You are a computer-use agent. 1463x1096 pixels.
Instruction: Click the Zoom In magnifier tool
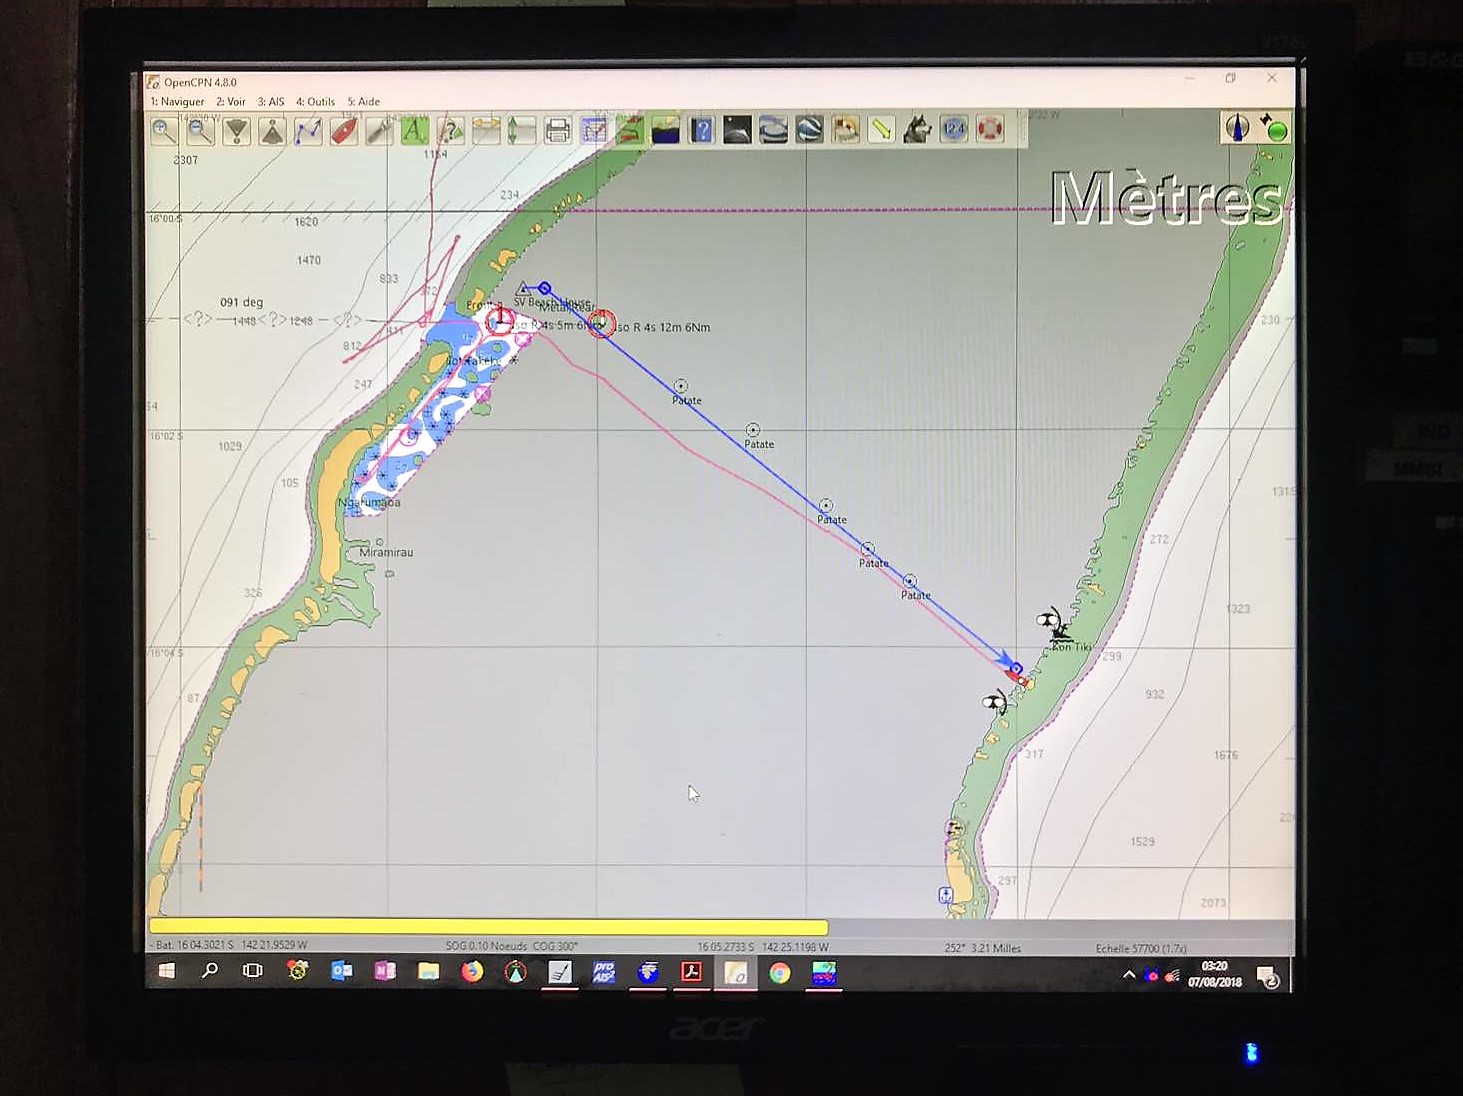pyautogui.click(x=164, y=131)
